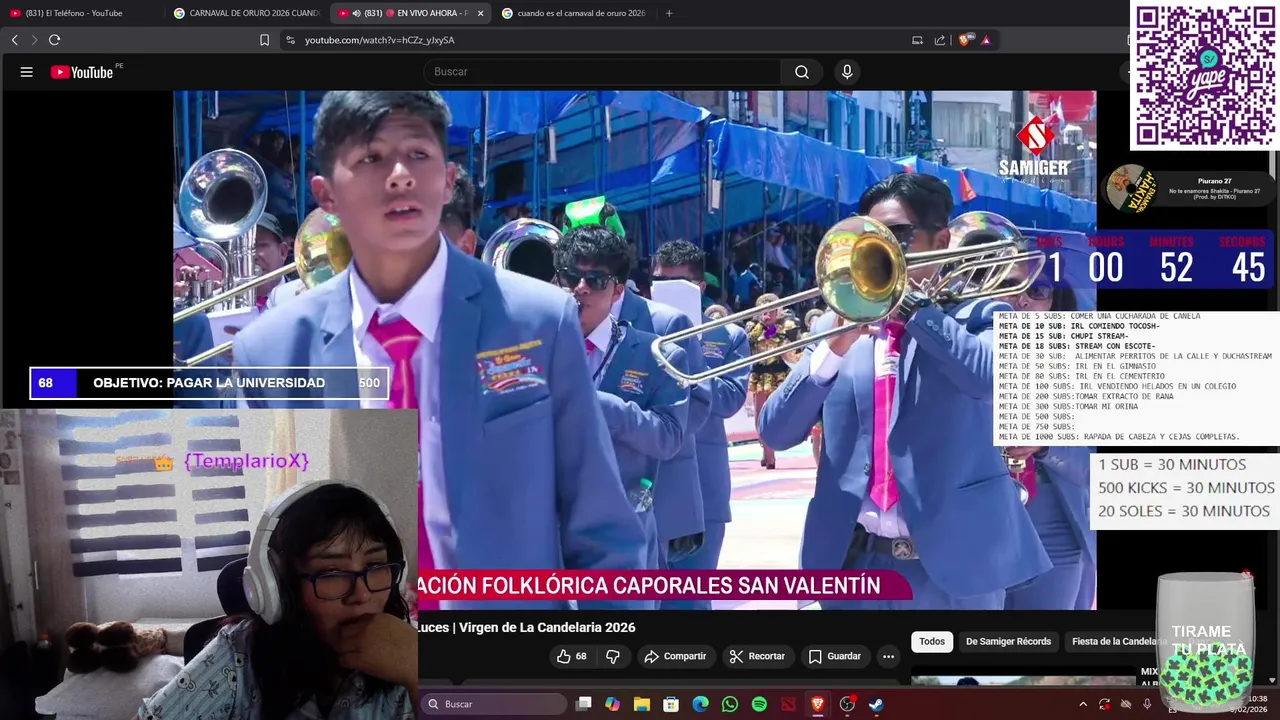Mute the EN VIVO AHORA tab's audio icon
This screenshot has height=720, width=1280.
[357, 13]
